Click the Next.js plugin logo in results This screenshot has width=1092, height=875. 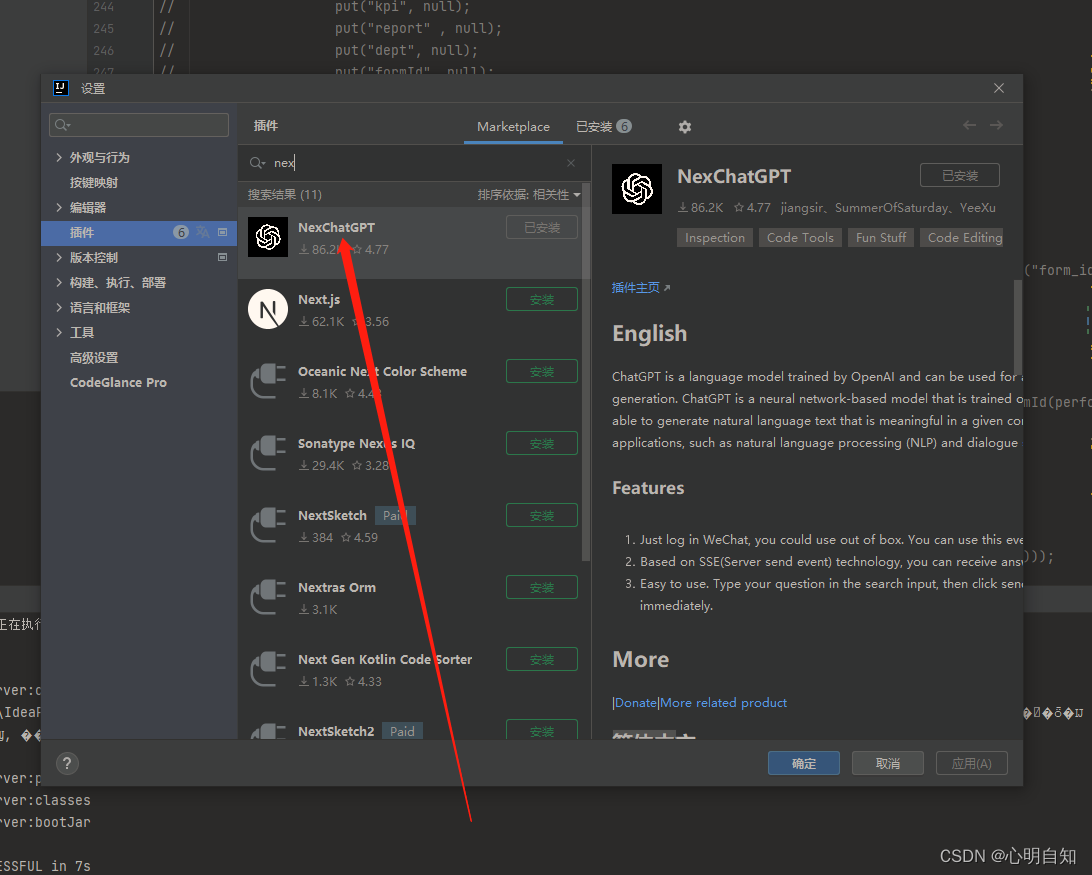point(267,309)
